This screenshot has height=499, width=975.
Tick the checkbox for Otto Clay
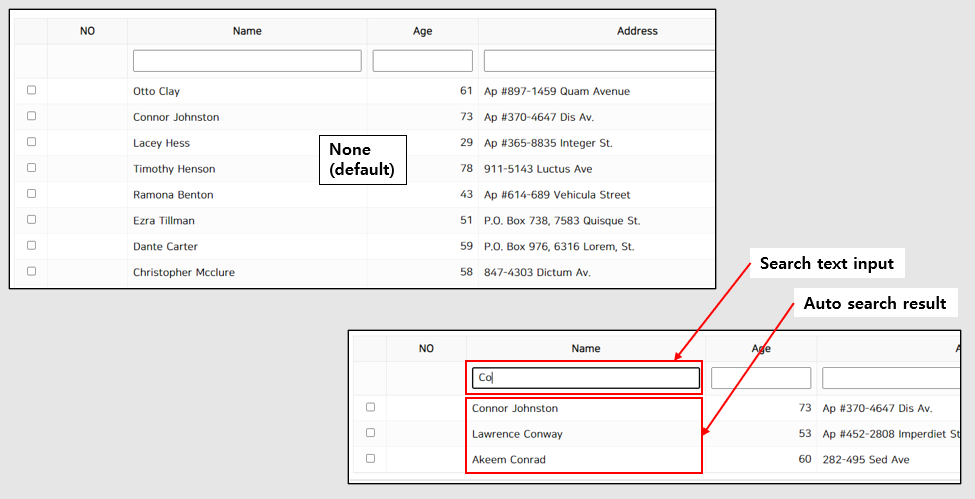(31, 90)
